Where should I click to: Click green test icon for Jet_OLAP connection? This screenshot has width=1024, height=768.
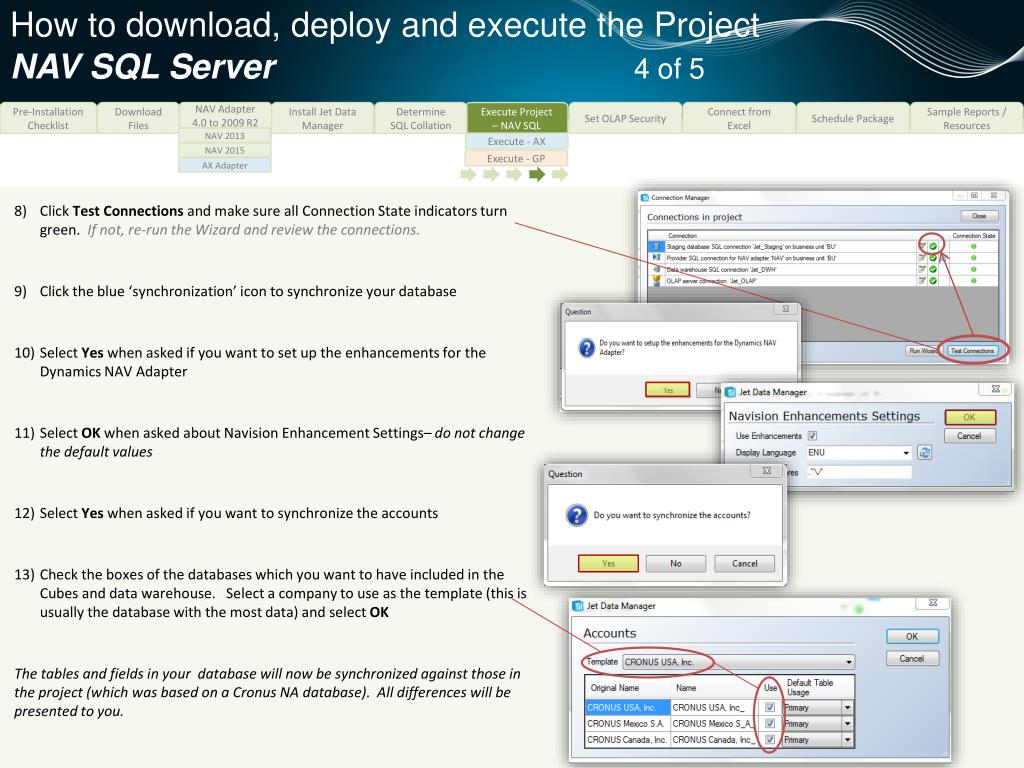[x=933, y=281]
